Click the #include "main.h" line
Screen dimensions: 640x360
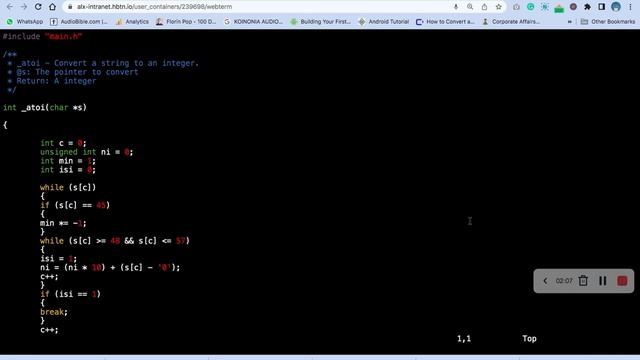(x=42, y=36)
